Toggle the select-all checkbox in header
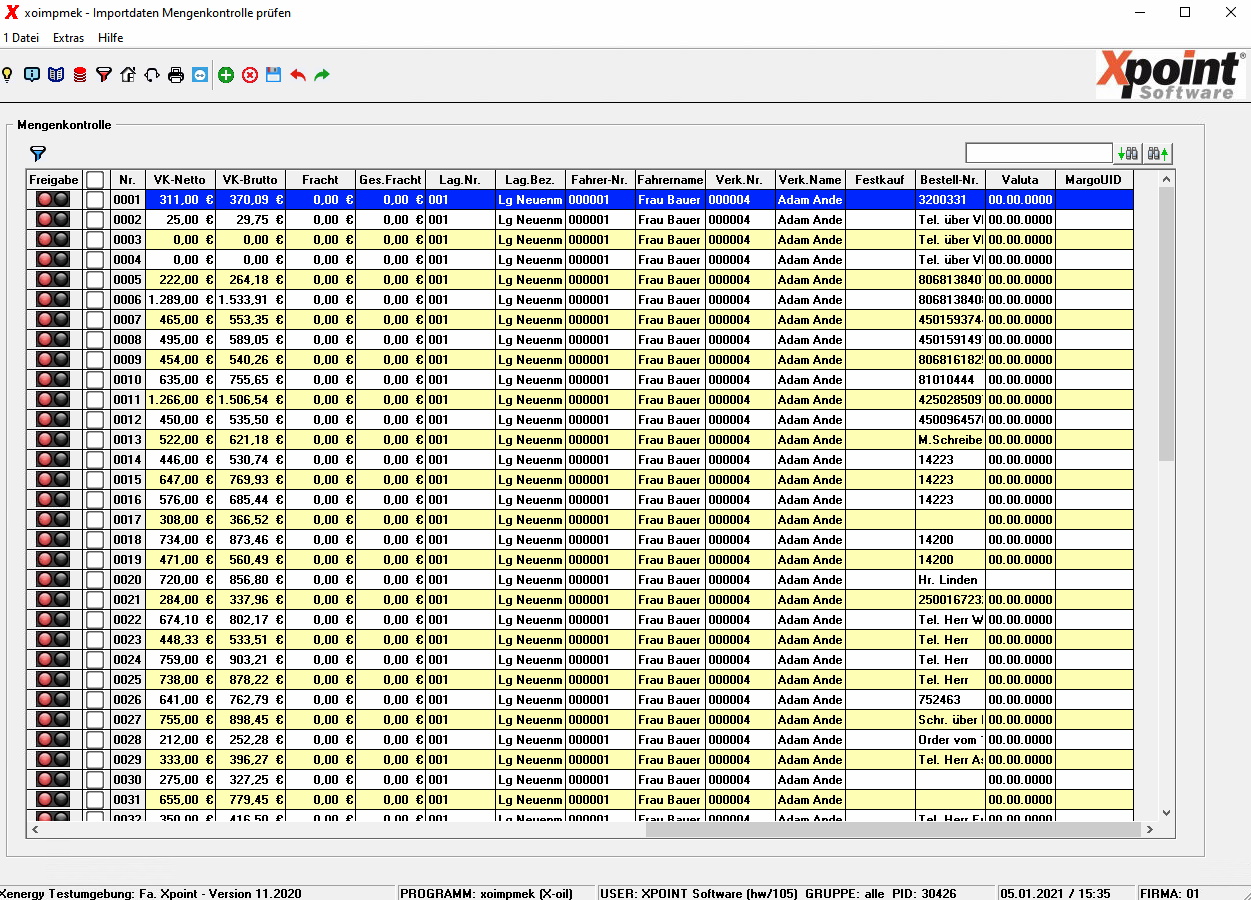 coord(95,180)
